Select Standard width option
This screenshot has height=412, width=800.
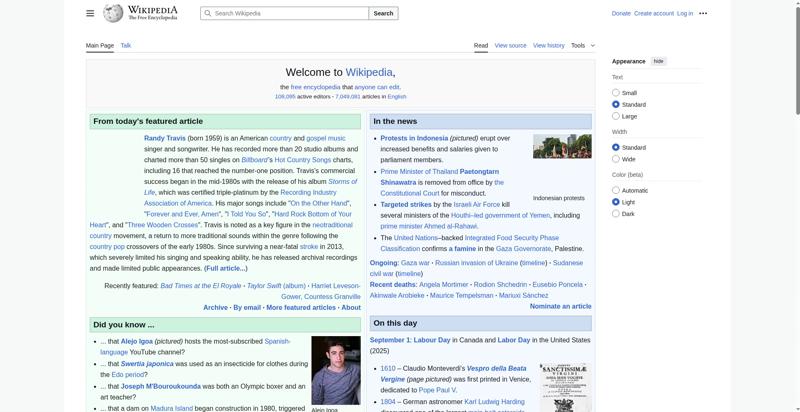(616, 147)
